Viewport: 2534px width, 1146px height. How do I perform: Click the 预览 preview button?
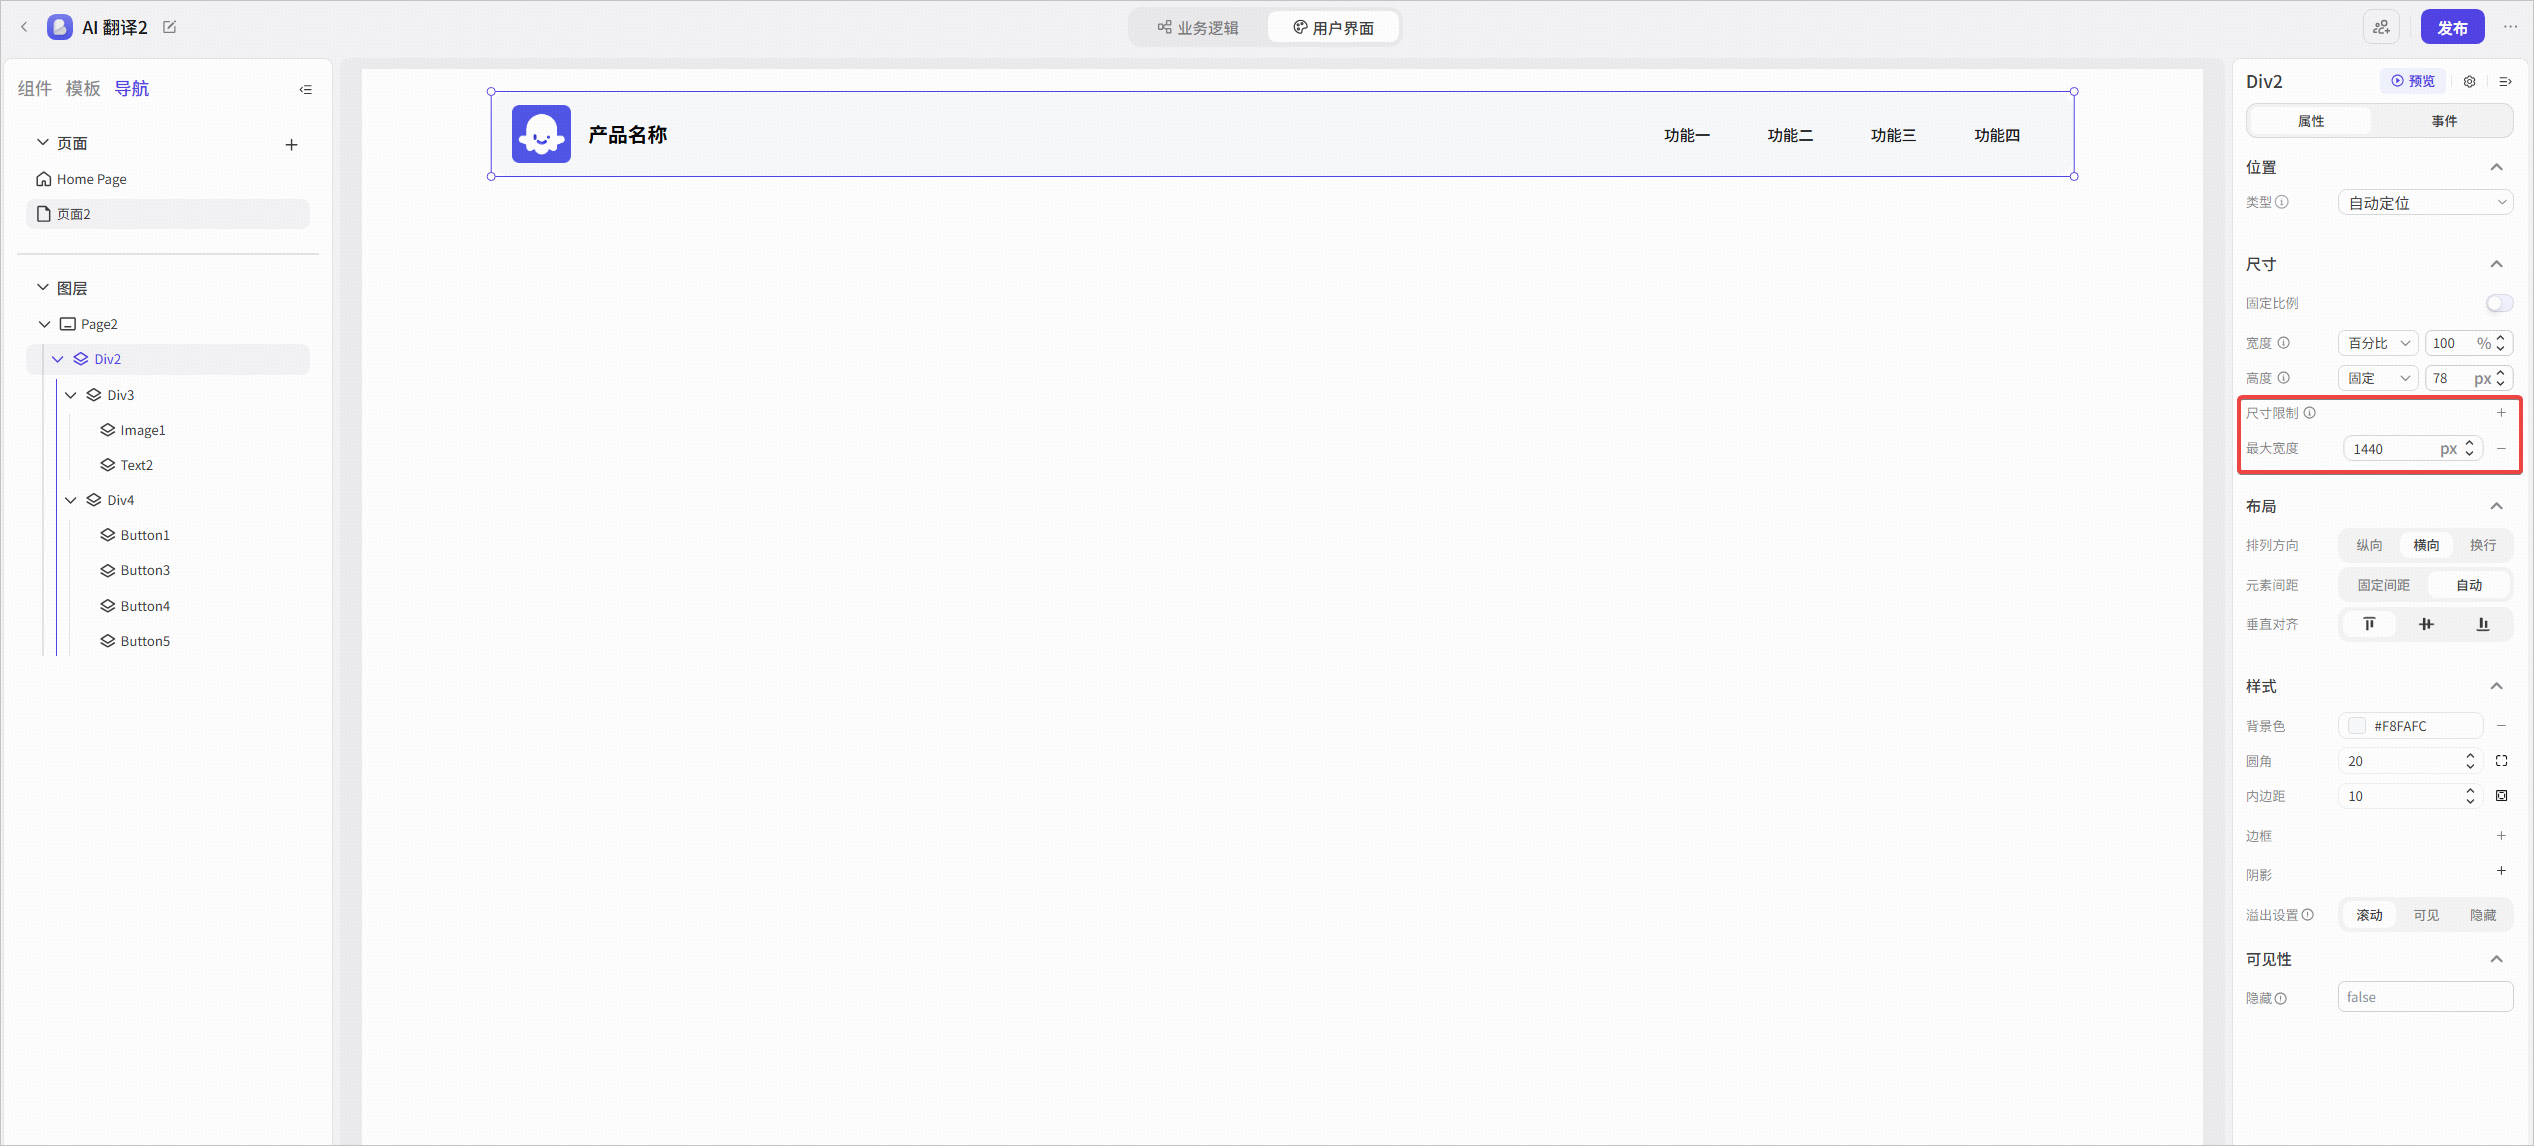point(2413,81)
